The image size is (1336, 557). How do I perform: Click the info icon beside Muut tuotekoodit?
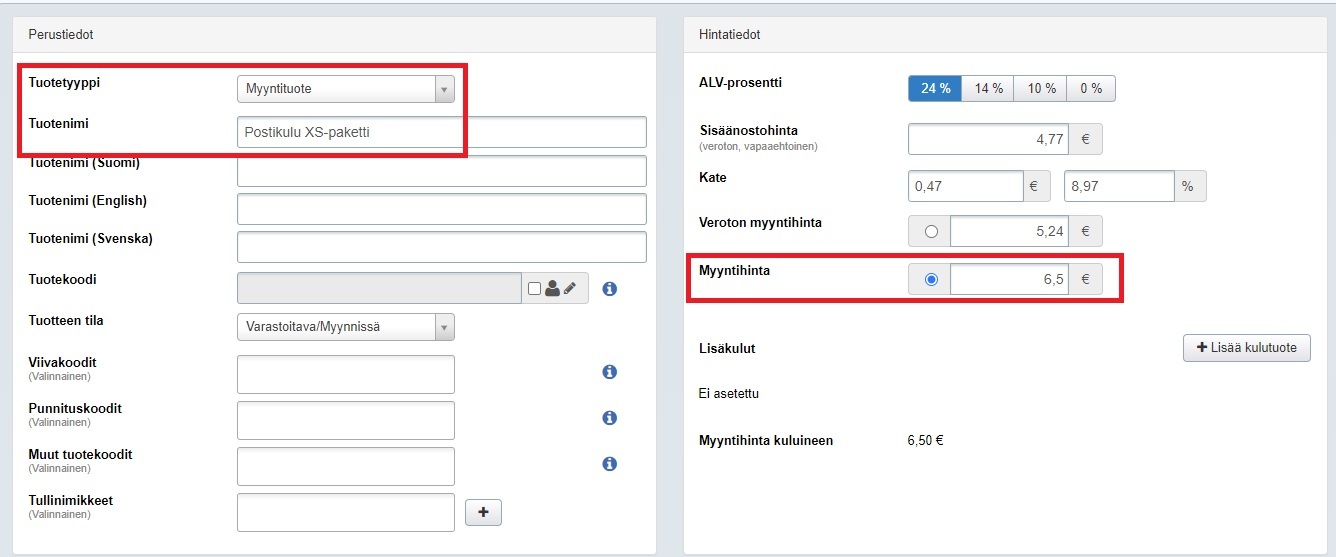tap(610, 464)
